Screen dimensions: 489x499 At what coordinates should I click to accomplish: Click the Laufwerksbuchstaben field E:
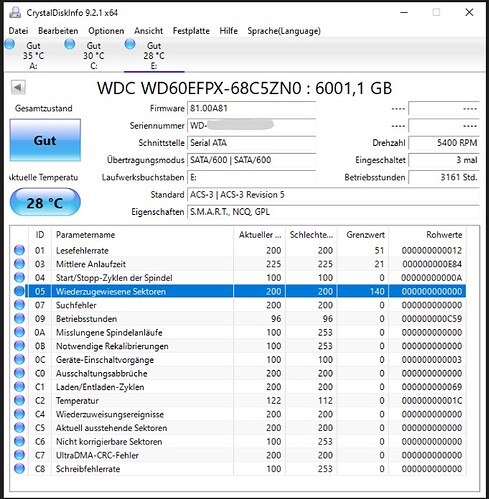coord(251,177)
